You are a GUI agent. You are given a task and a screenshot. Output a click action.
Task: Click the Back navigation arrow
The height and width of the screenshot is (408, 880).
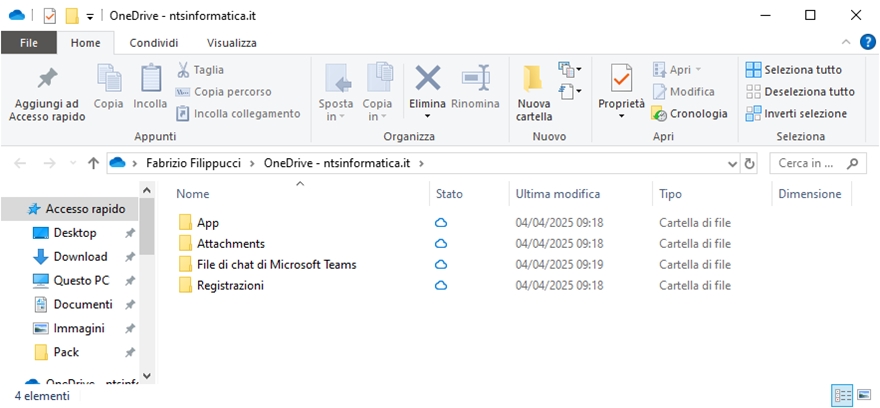pyautogui.click(x=20, y=163)
